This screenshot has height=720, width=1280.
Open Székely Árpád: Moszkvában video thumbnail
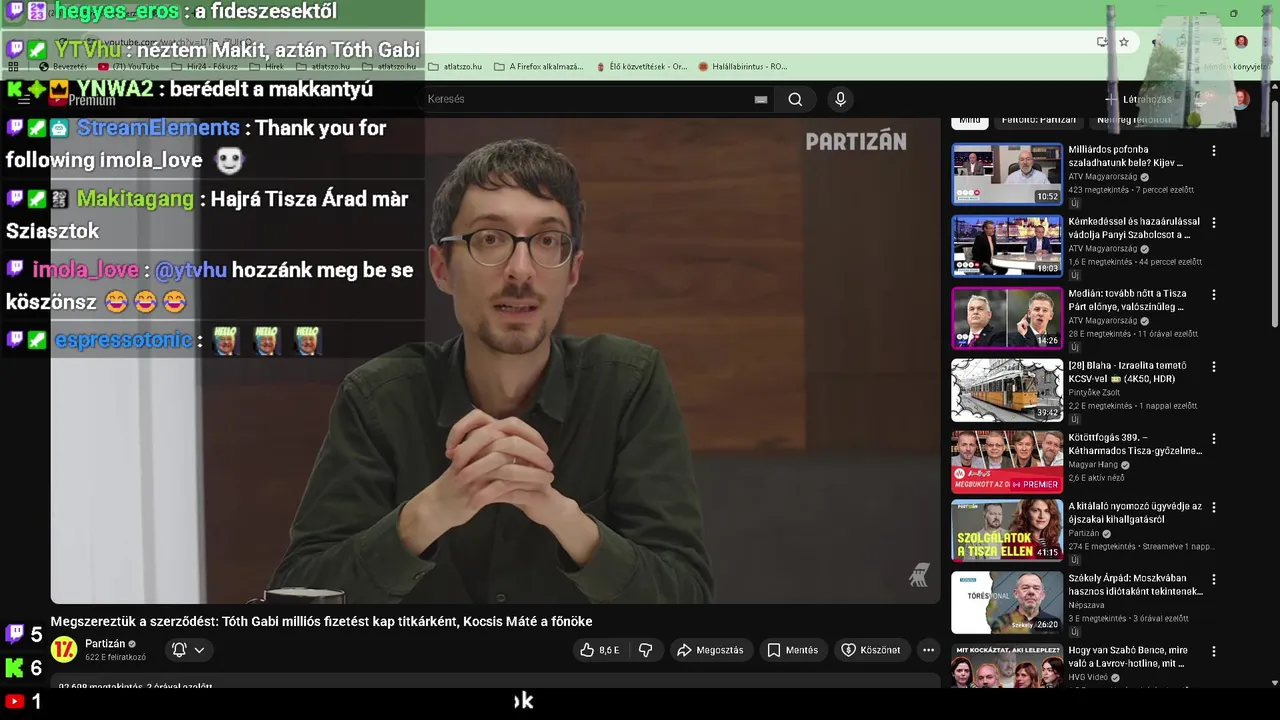pyautogui.click(x=1007, y=602)
